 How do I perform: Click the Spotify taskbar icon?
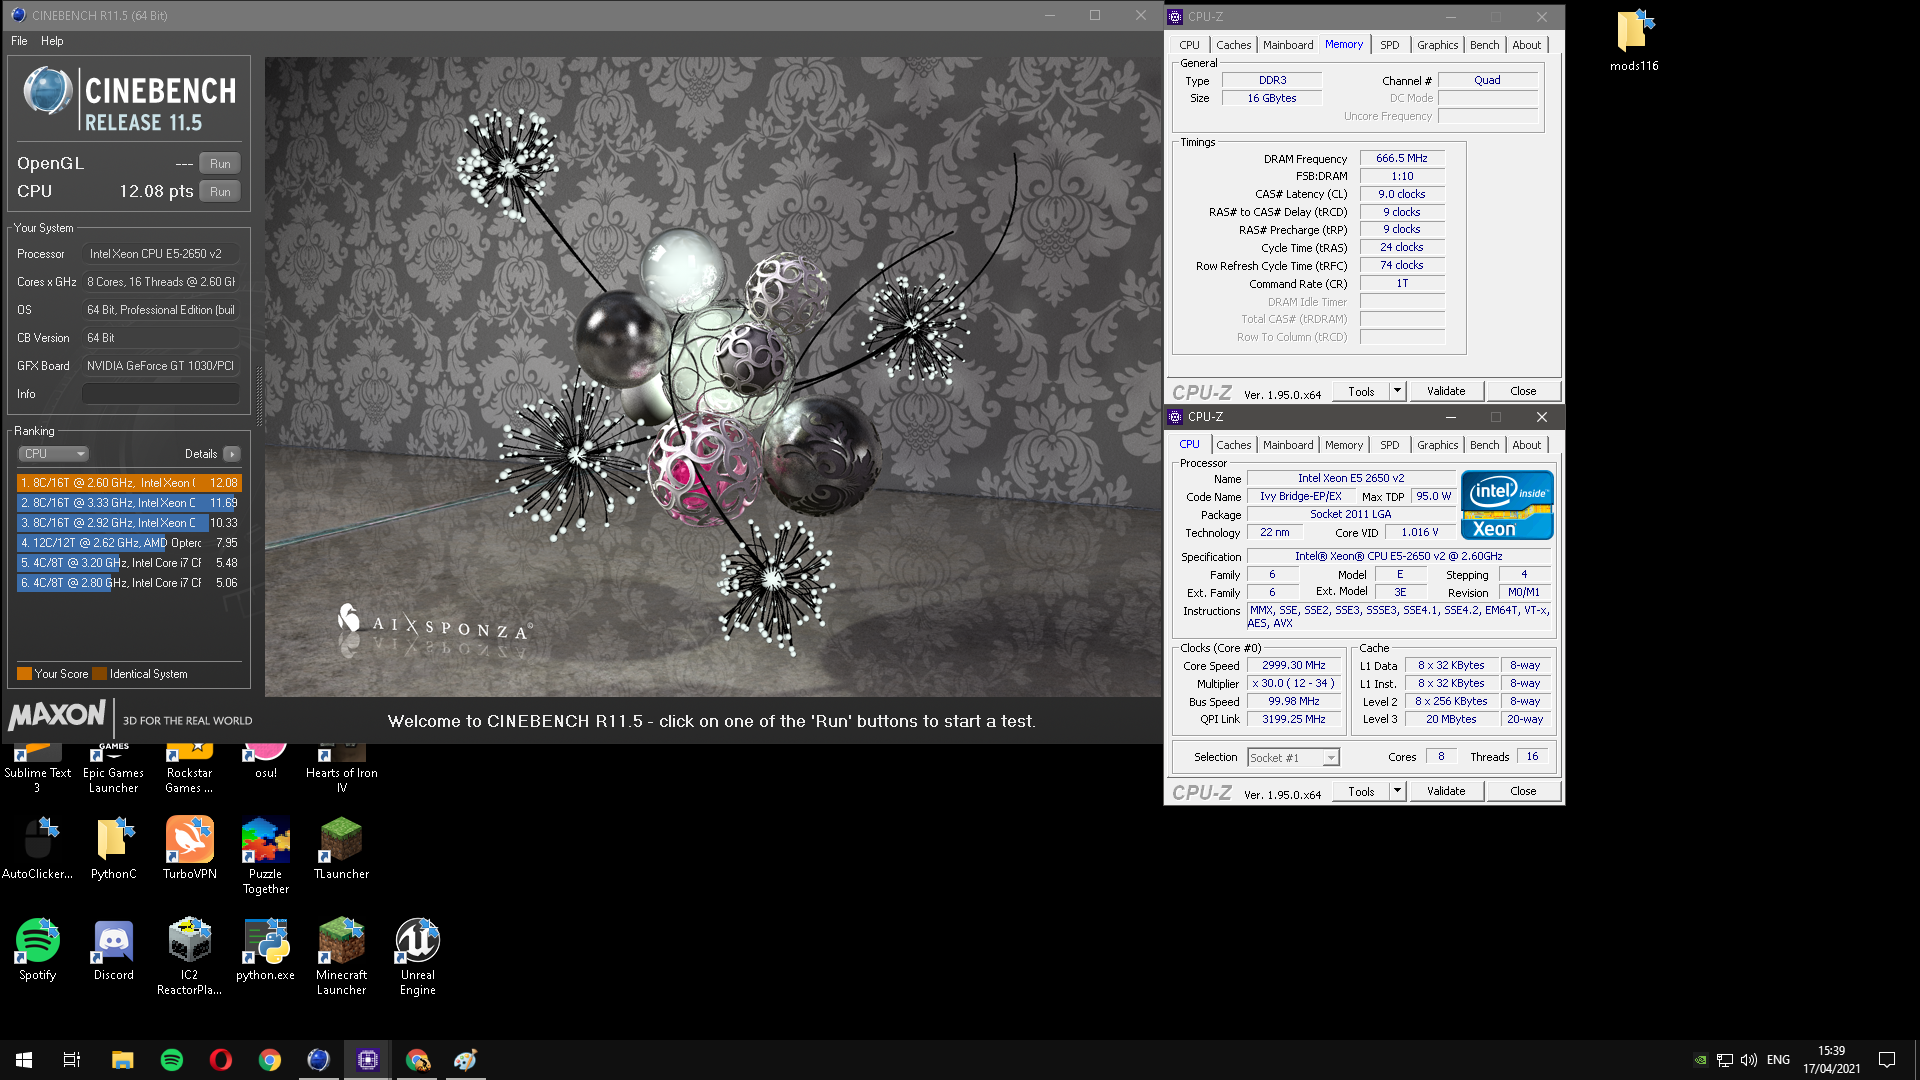point(172,1060)
